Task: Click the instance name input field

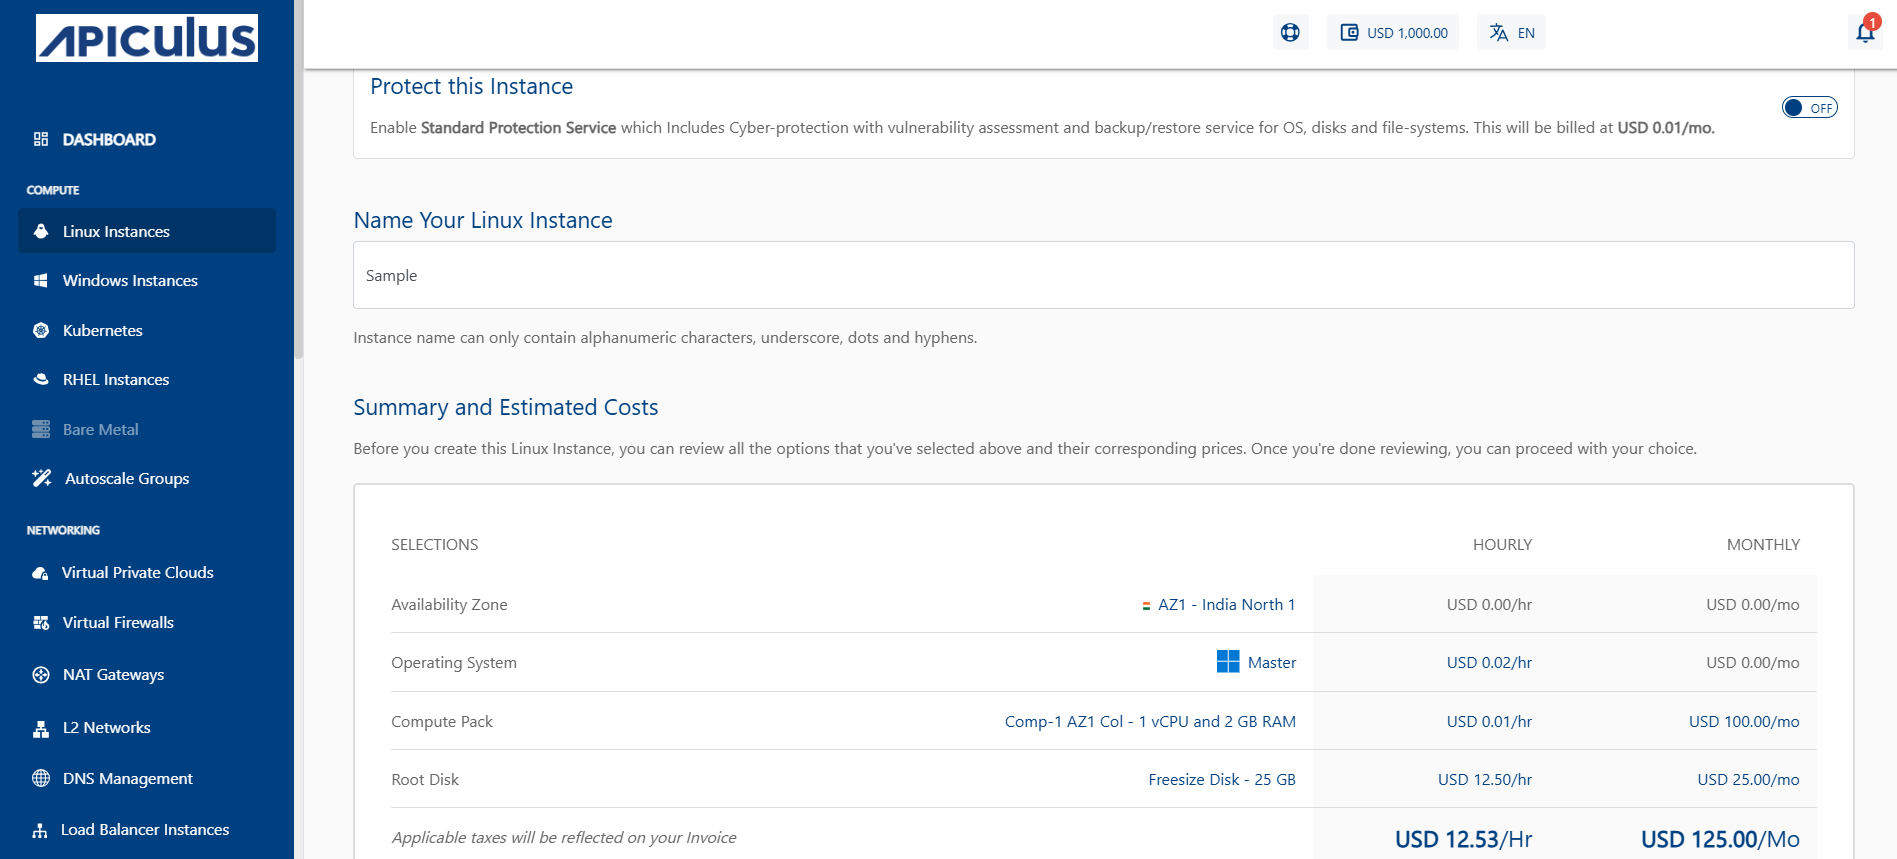Action: pos(1103,275)
